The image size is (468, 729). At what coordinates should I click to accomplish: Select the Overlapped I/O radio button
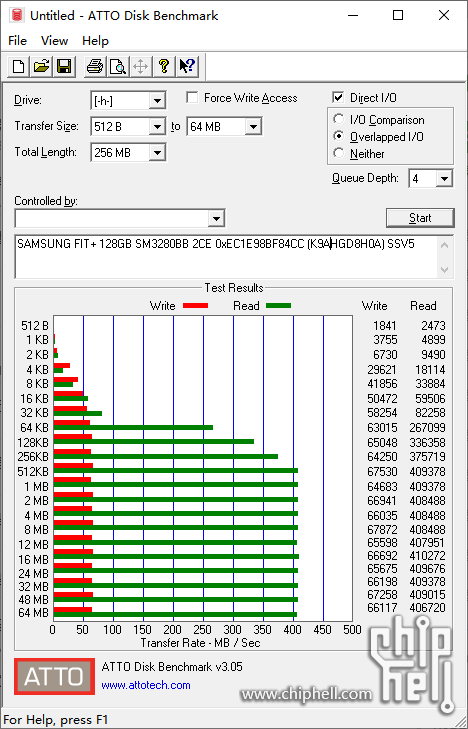[x=339, y=136]
